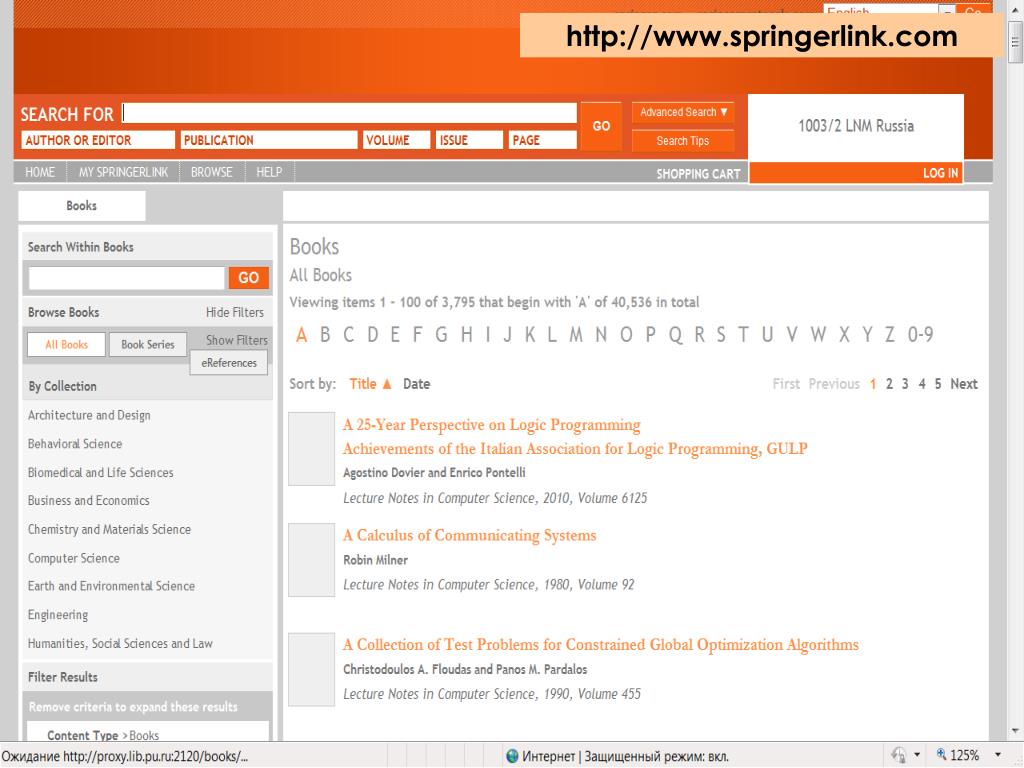Click the status bar privacy icon
Viewport: 1024px width, 768px height.
[x=899, y=756]
